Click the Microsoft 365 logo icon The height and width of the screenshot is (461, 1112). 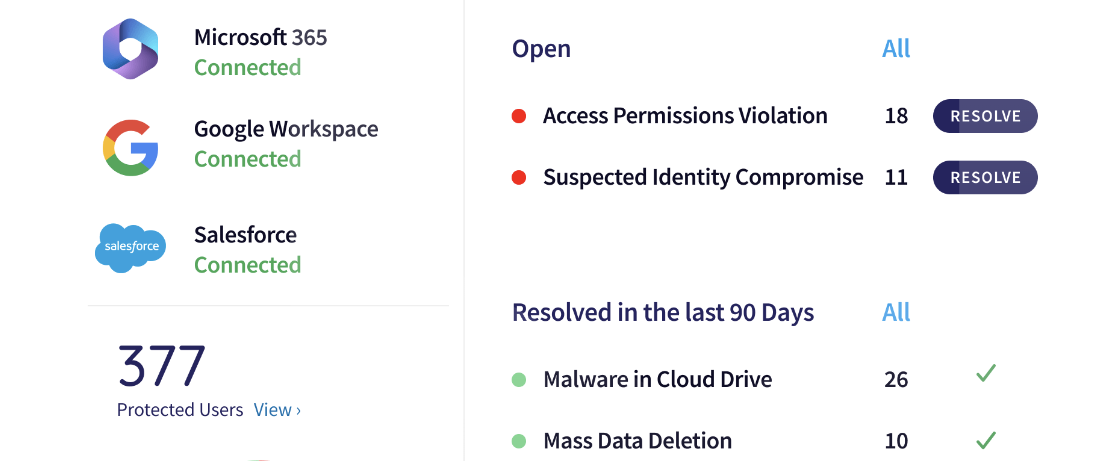[x=130, y=49]
